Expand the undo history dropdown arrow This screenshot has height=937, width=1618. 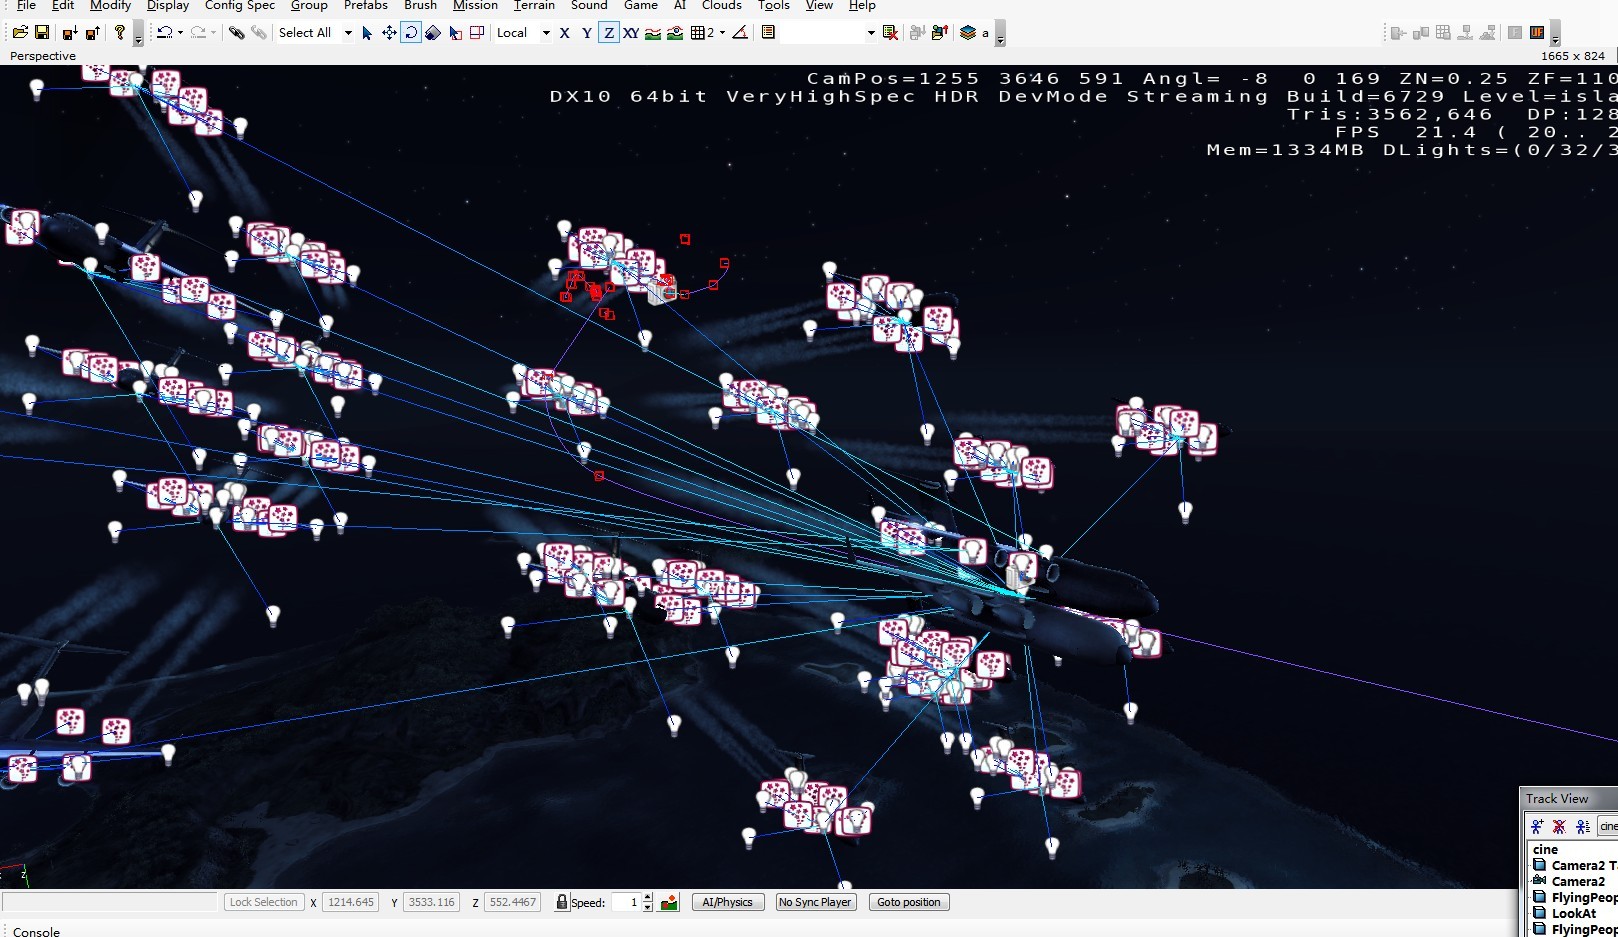180,33
